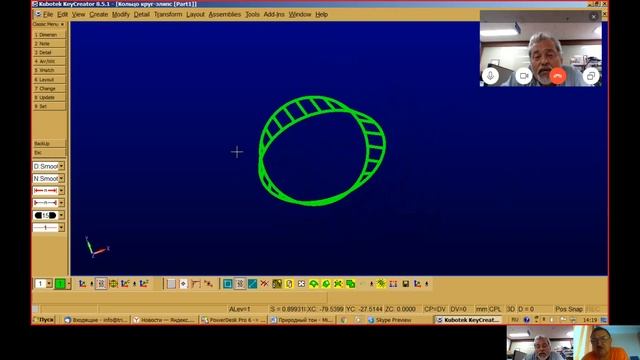Expand the Classic Menu header dropdown
This screenshot has height=360, width=640.
click(x=62, y=24)
